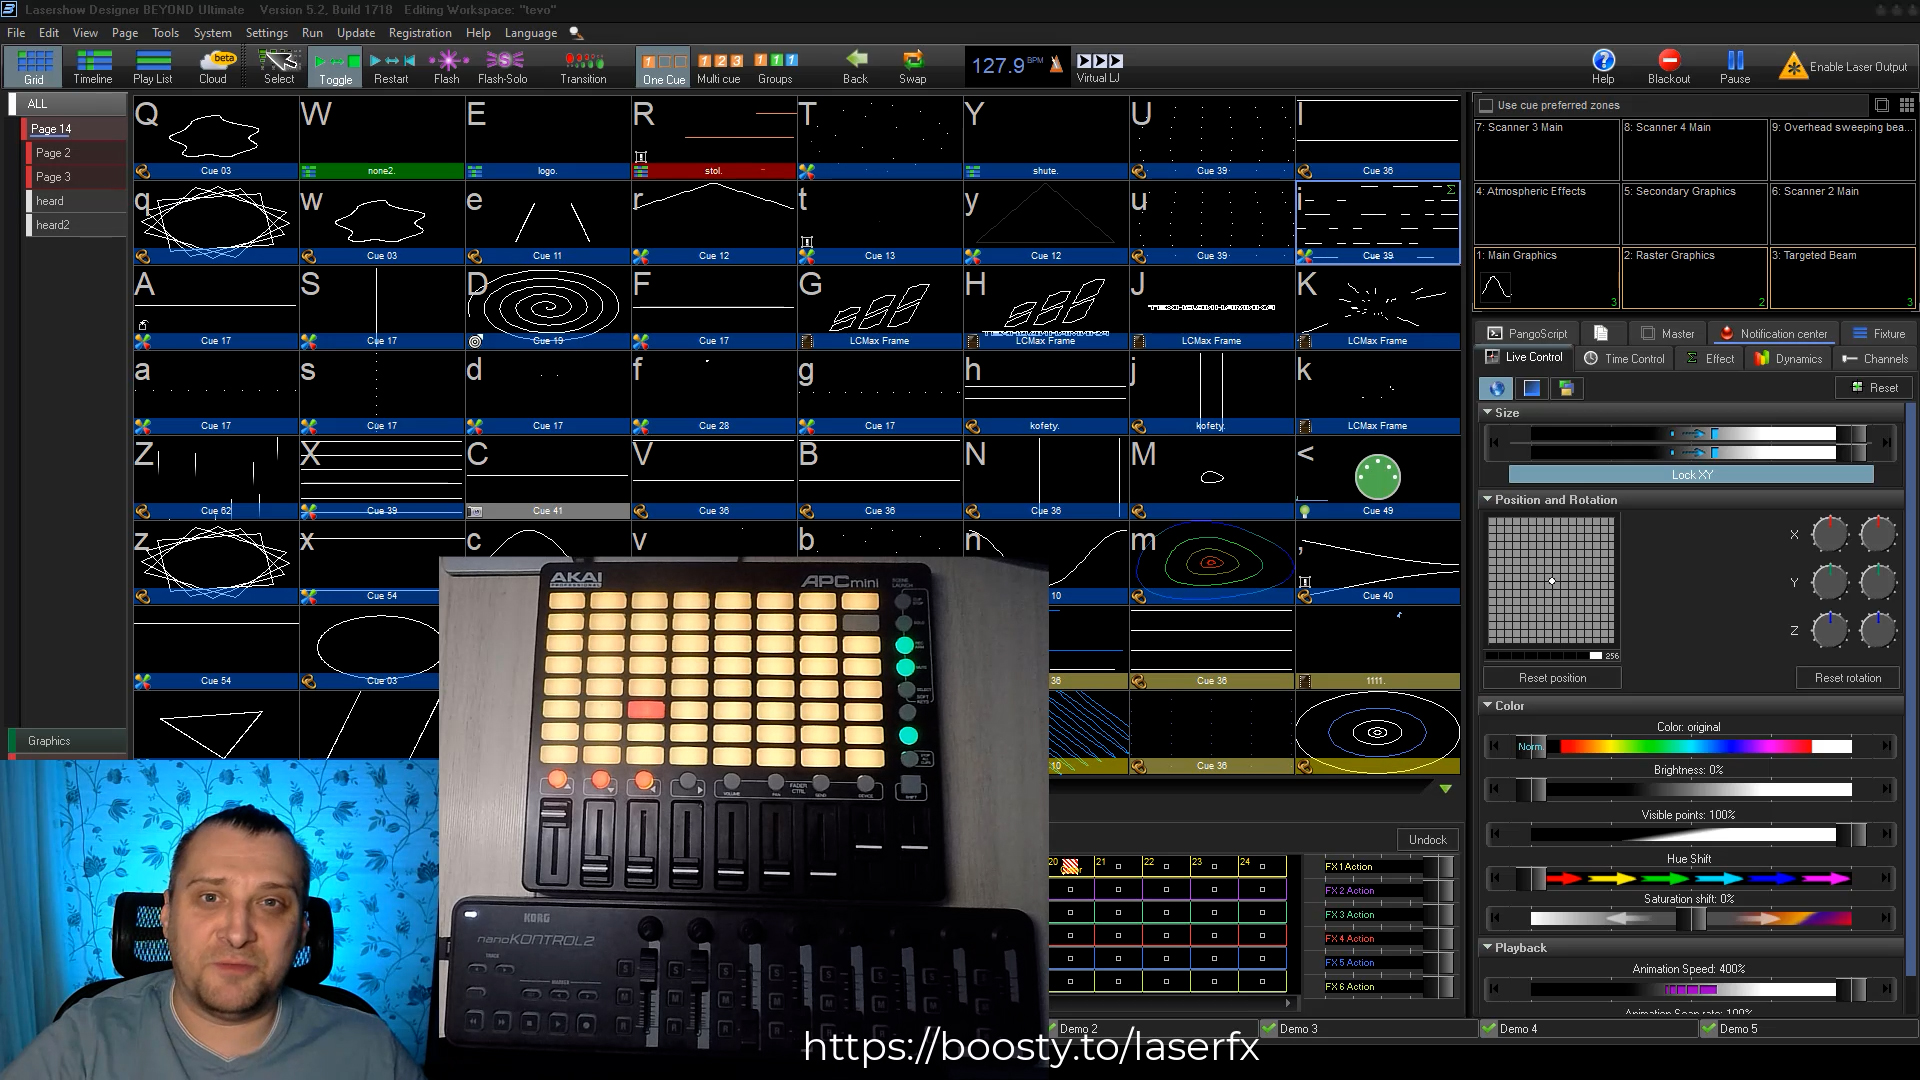Check Use cue preferred zones
1920x1080 pixels.
pyautogui.click(x=1486, y=105)
